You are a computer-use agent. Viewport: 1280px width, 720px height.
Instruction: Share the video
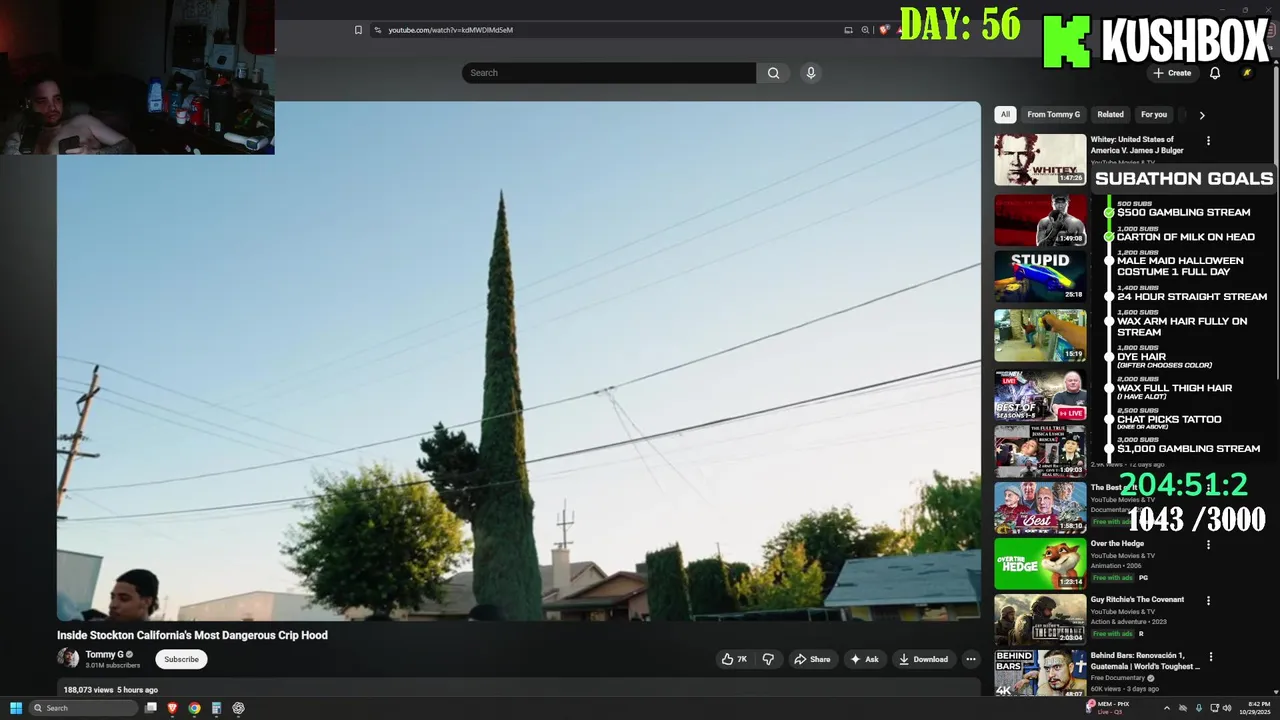click(x=812, y=659)
